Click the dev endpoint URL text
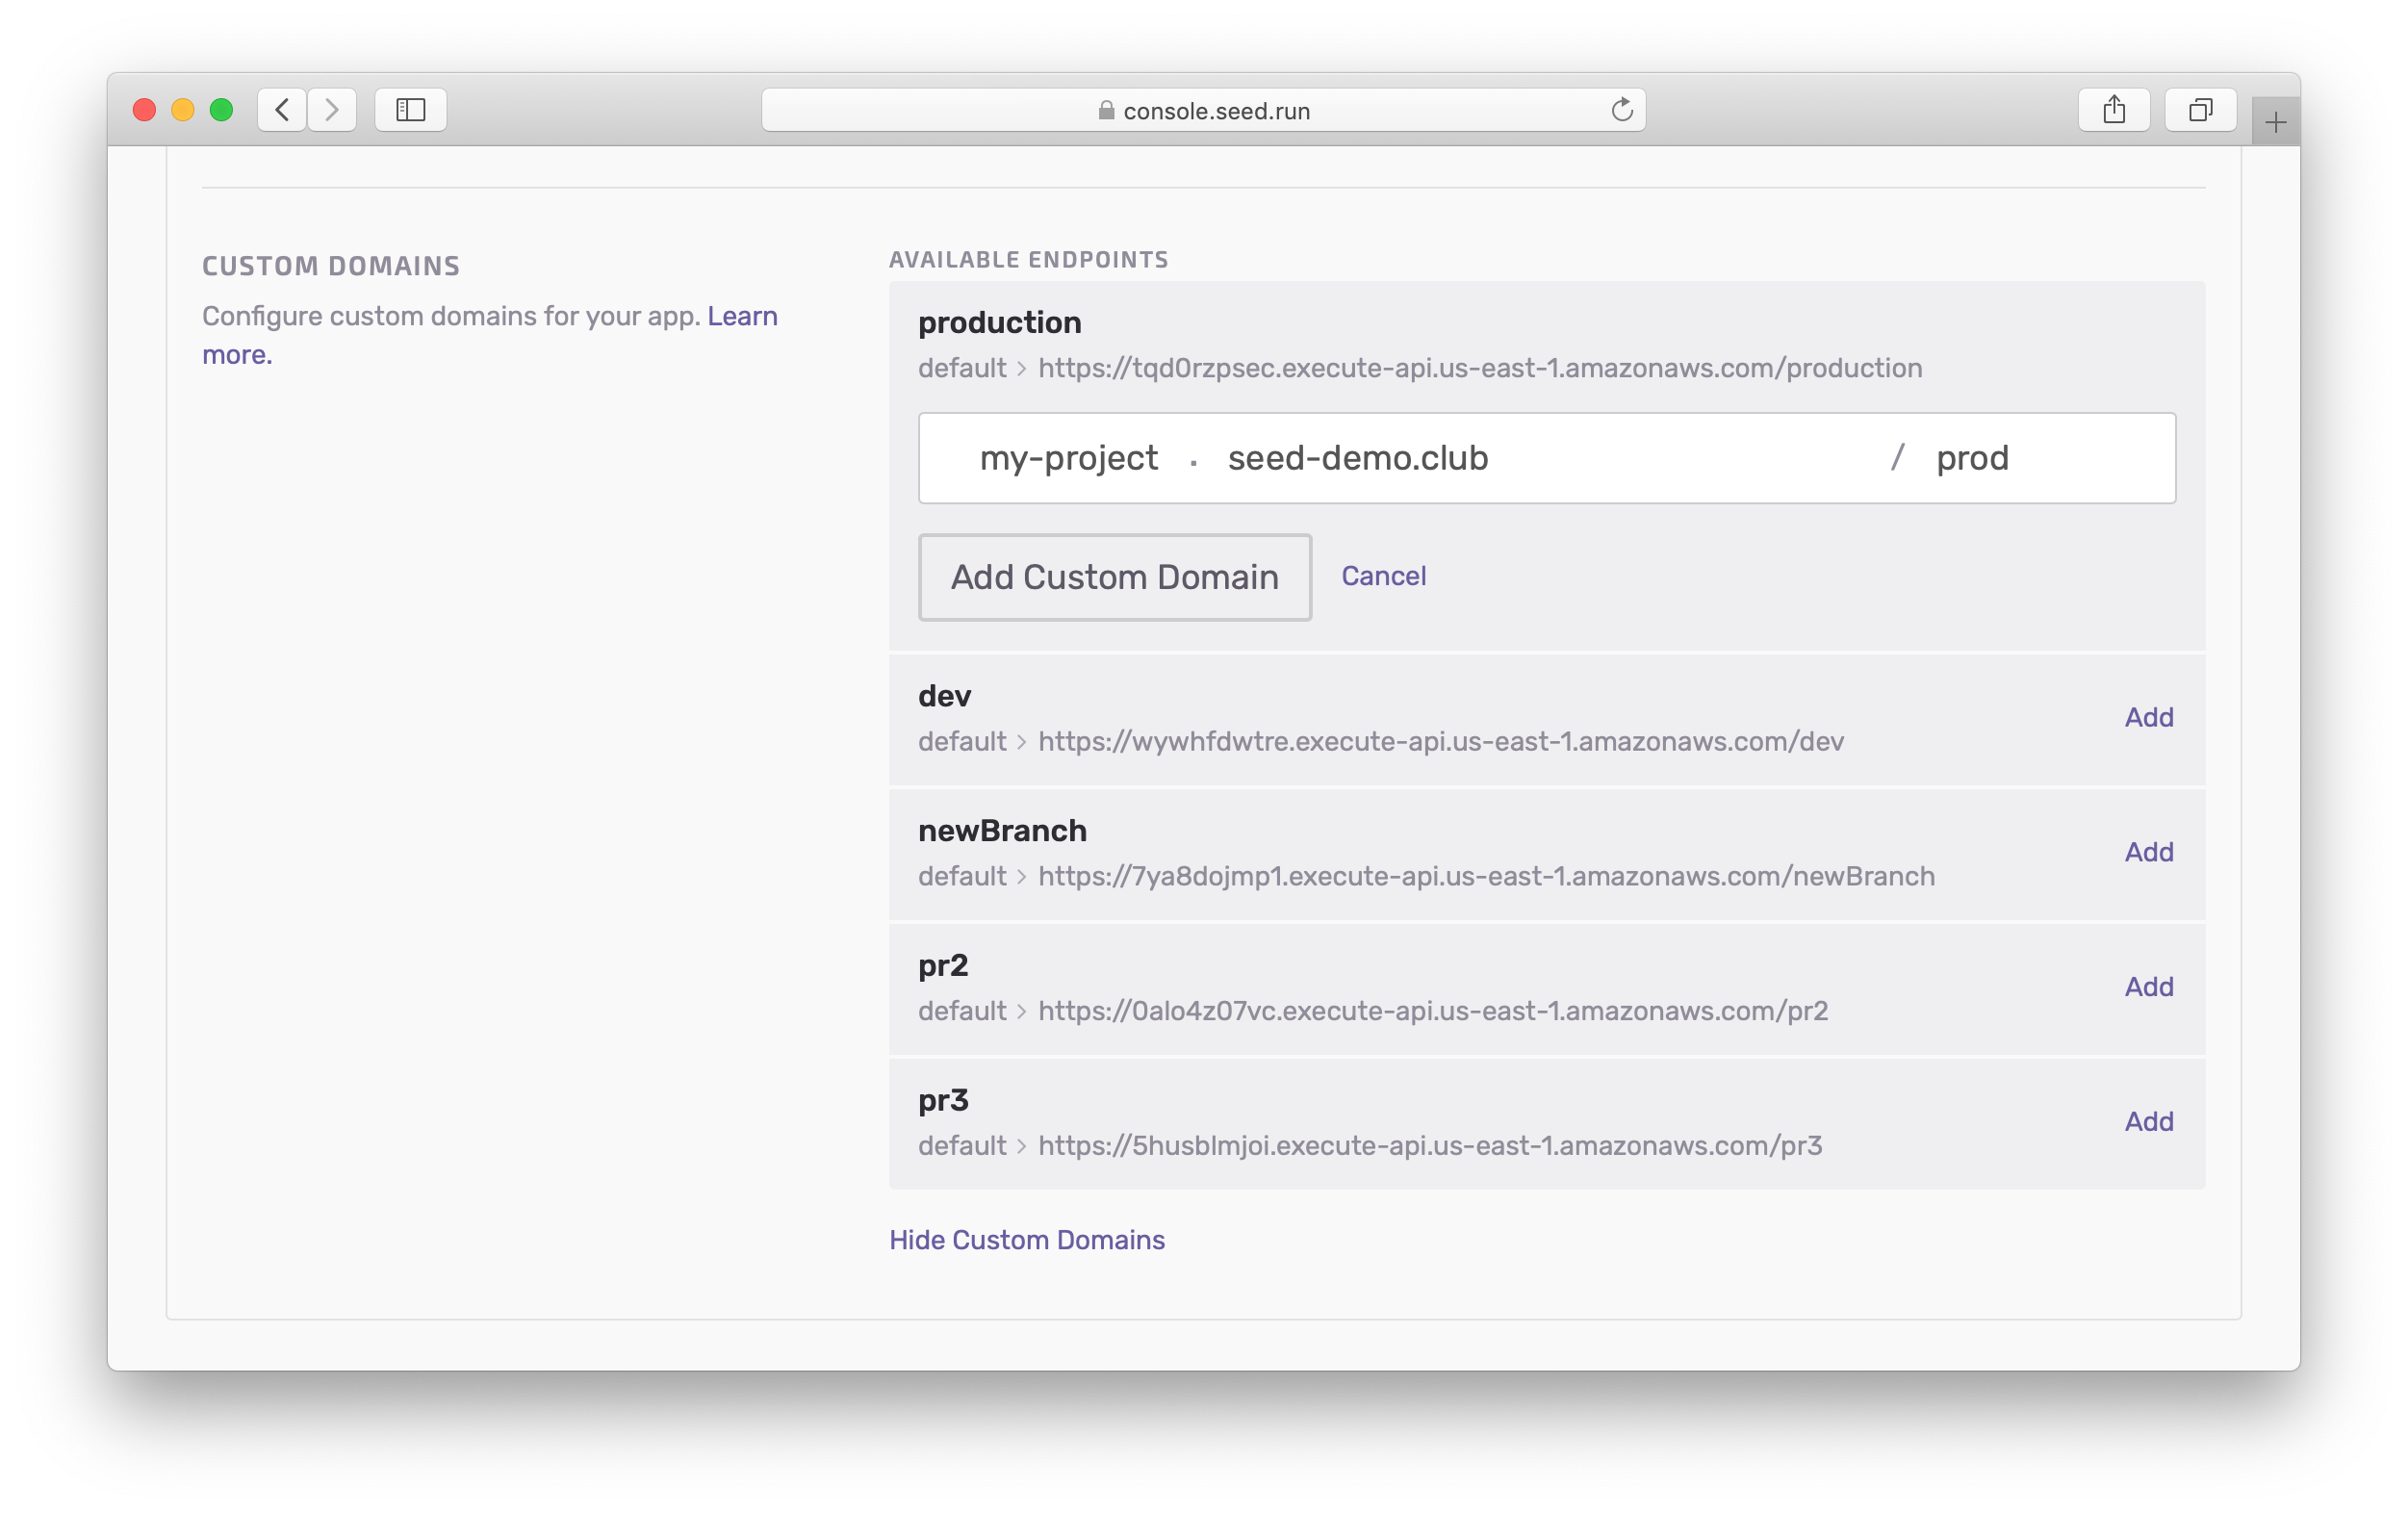This screenshot has height=1513, width=2408. 1441,741
